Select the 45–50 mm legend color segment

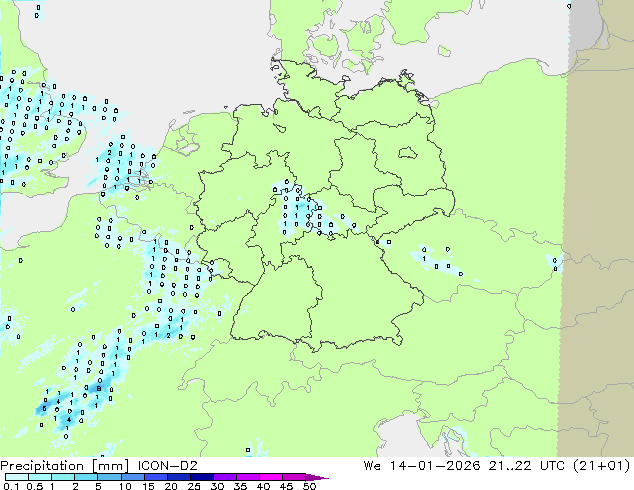click(x=294, y=477)
